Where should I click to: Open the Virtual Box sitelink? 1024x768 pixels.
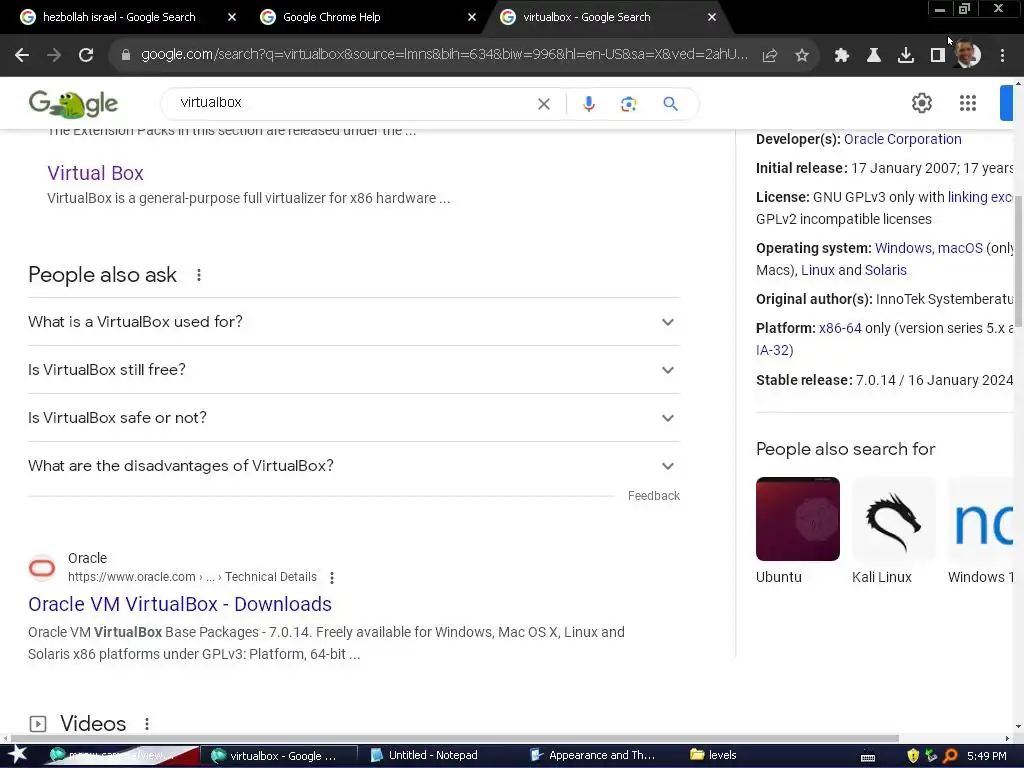[95, 173]
